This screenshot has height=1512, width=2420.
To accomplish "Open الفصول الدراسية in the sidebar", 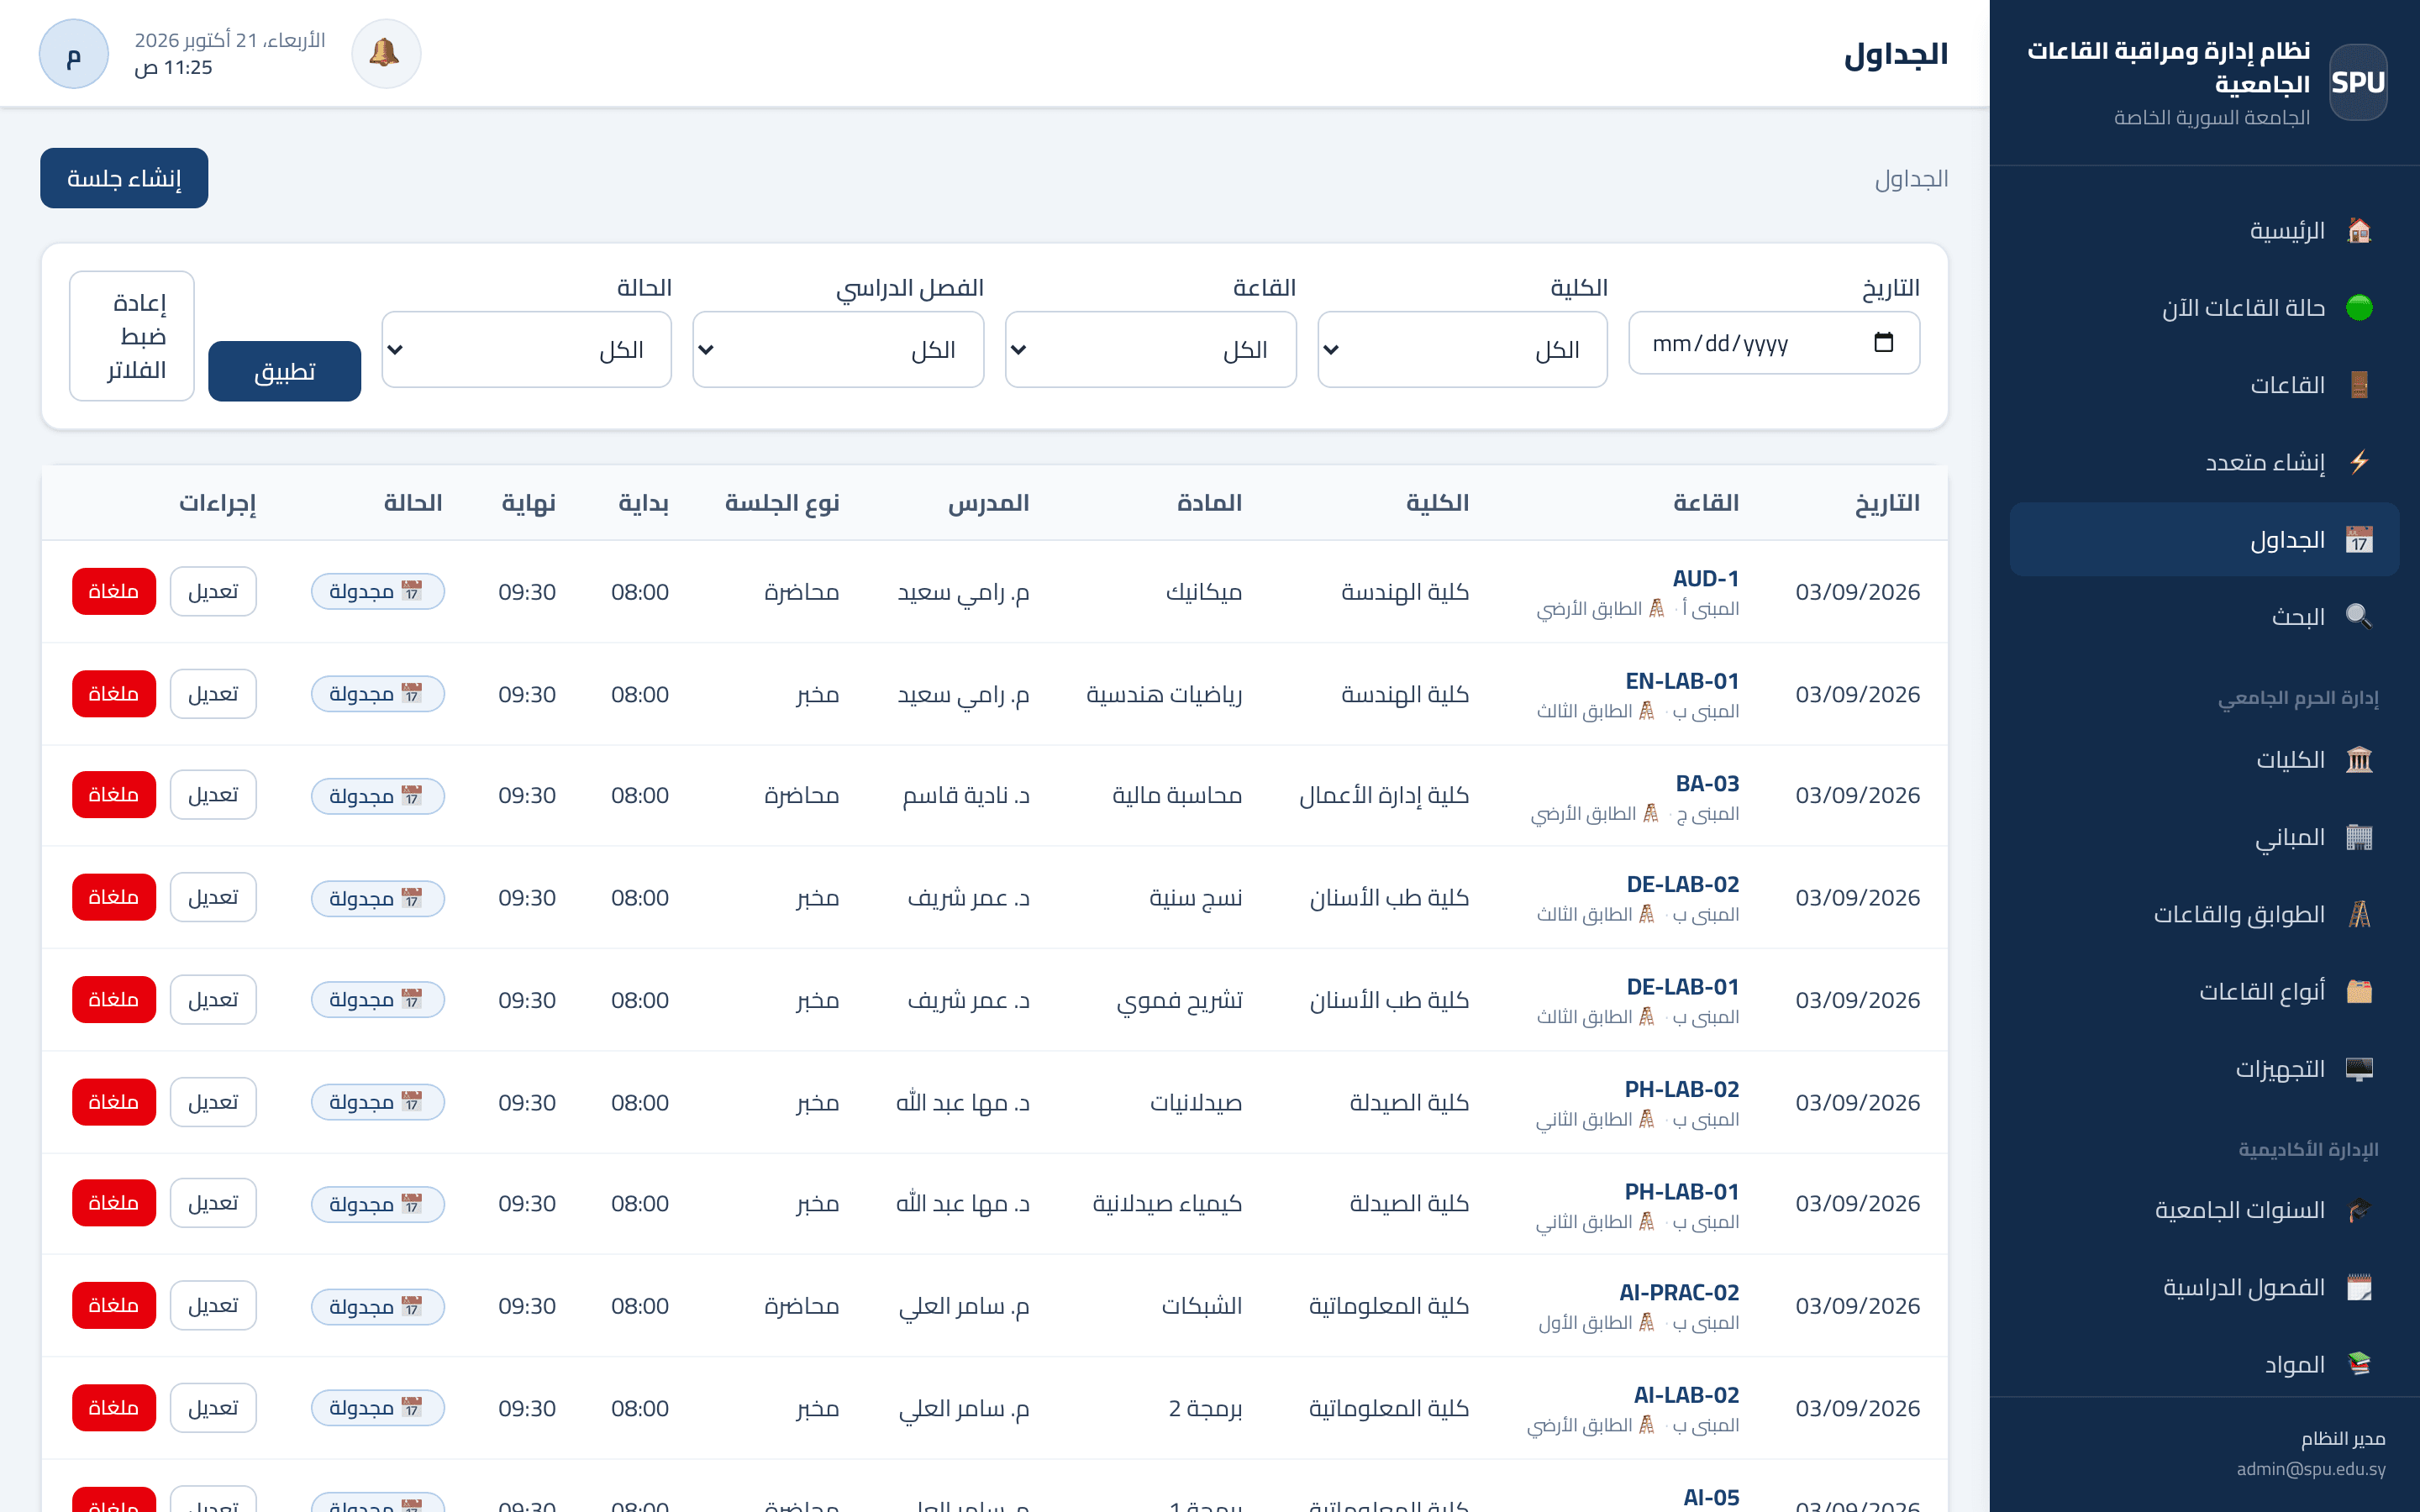I will (x=2204, y=1287).
